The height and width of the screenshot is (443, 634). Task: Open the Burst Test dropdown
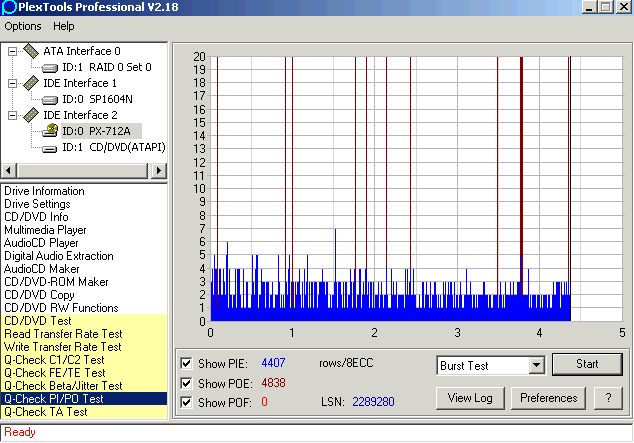pyautogui.click(x=536, y=366)
